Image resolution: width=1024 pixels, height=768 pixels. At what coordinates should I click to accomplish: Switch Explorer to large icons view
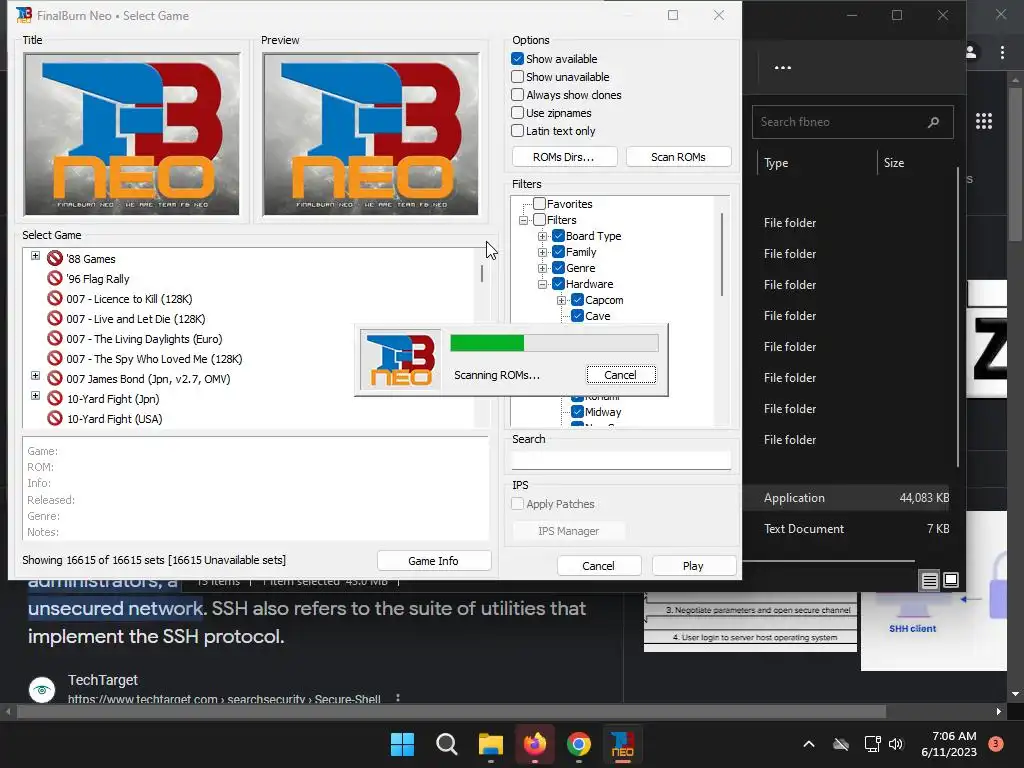[x=951, y=580]
